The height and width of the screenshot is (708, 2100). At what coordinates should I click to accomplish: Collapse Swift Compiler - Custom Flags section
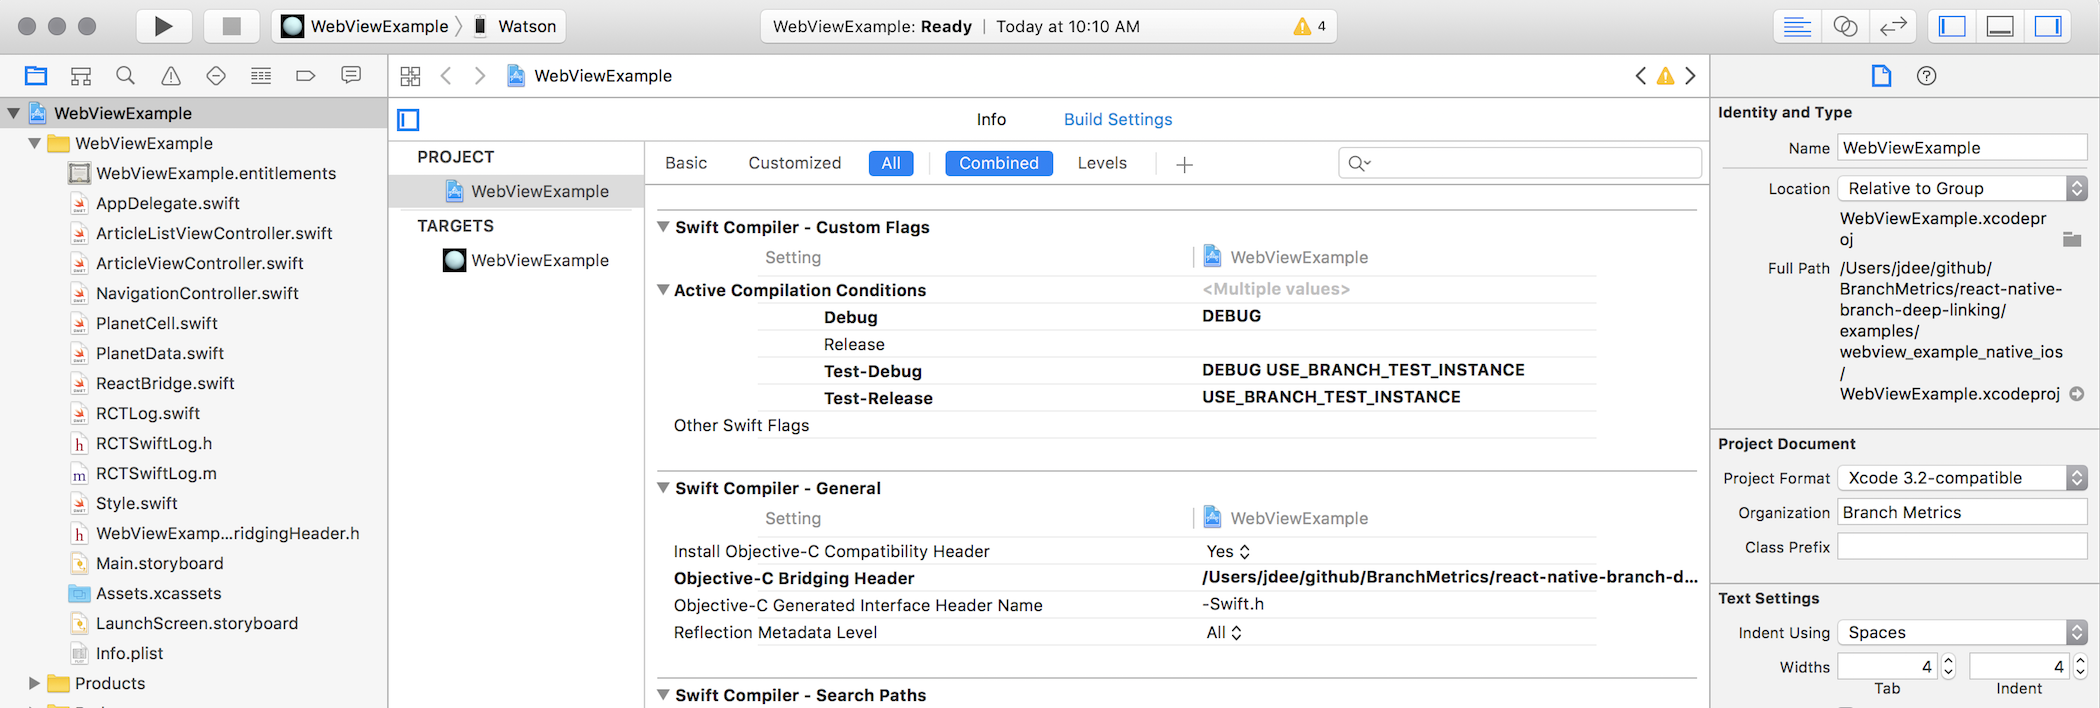point(662,227)
